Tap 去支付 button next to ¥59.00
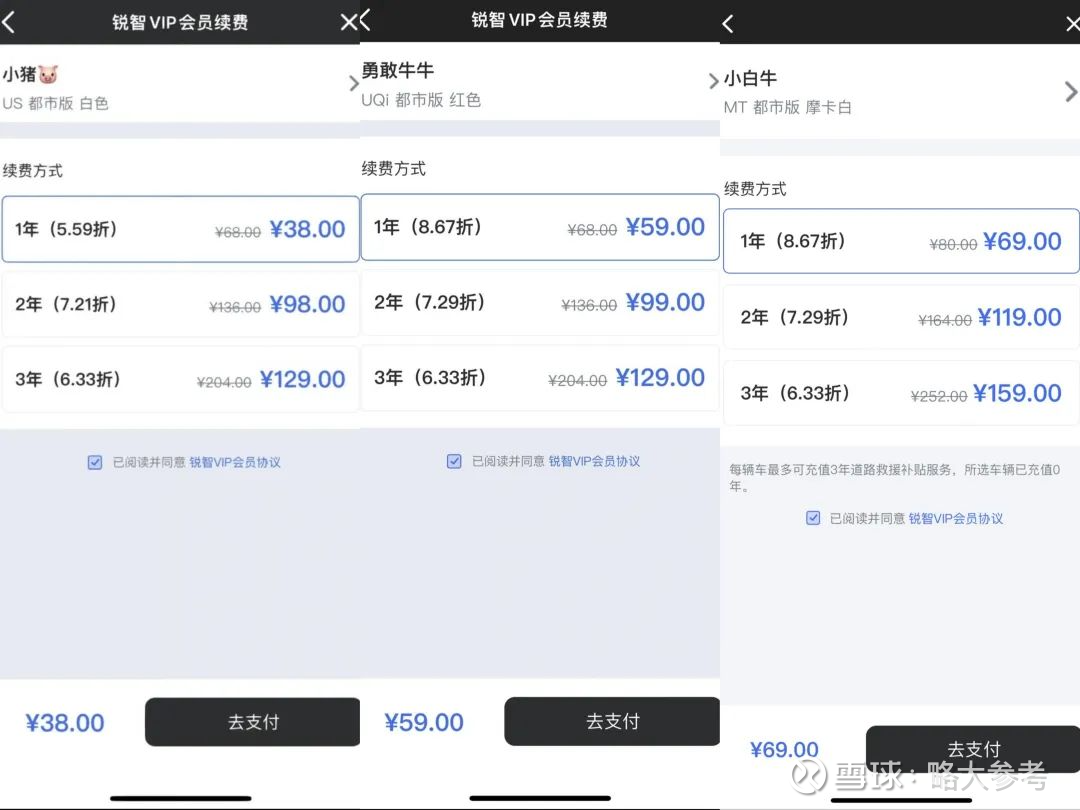Screen dimensions: 1080x810 point(612,721)
